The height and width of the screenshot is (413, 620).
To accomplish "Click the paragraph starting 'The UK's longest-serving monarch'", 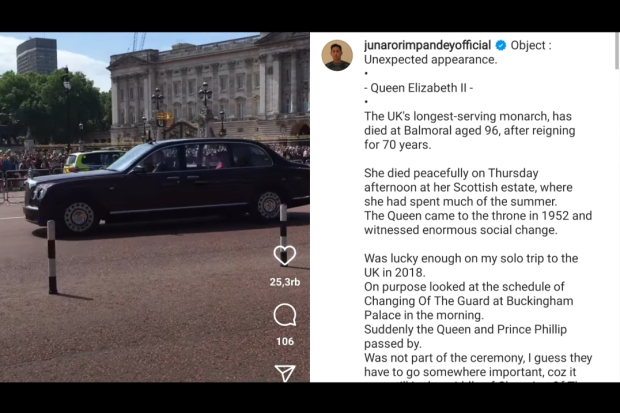I will click(x=469, y=131).
